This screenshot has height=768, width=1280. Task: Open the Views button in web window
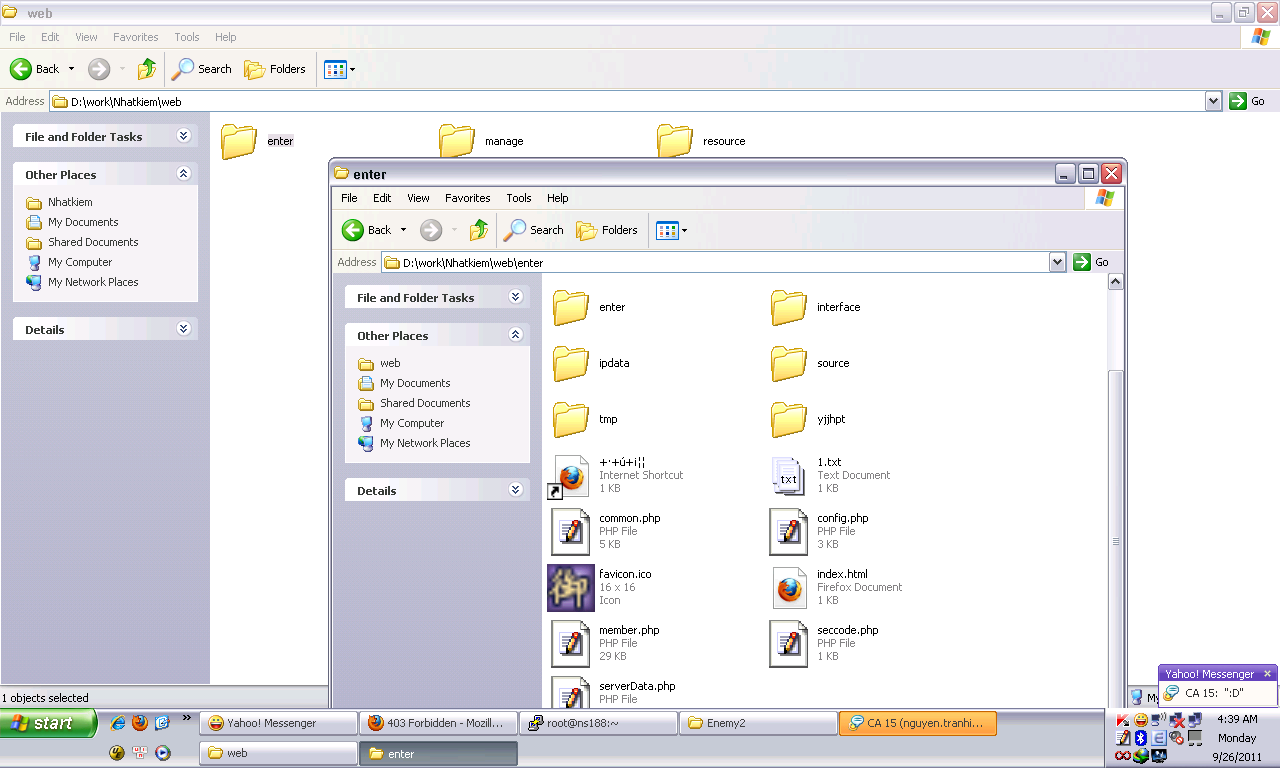point(340,69)
